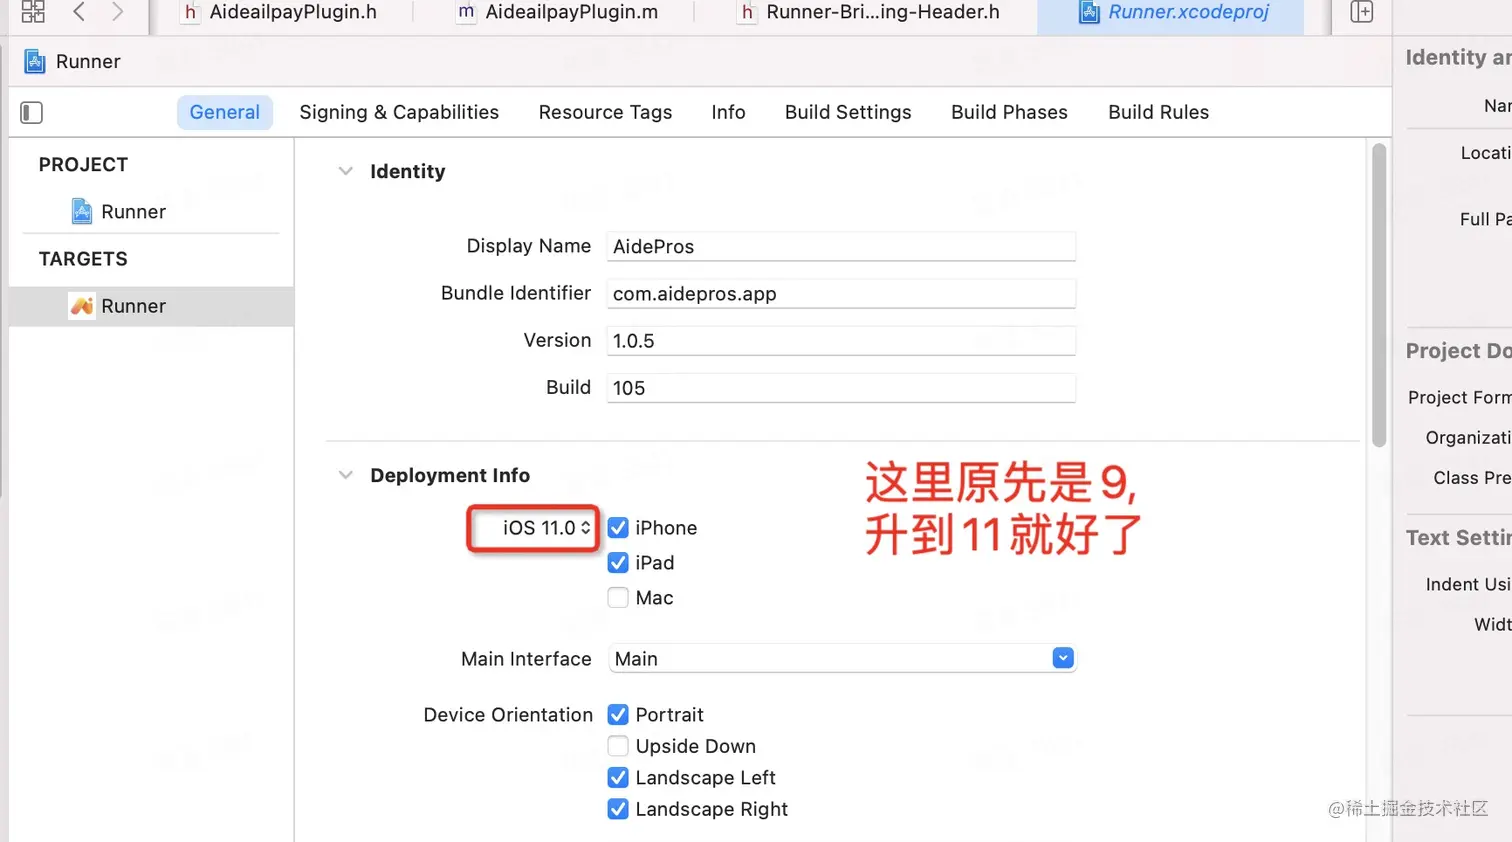Uncheck the iPhone device checkbox
This screenshot has height=842, width=1512.
618,528
